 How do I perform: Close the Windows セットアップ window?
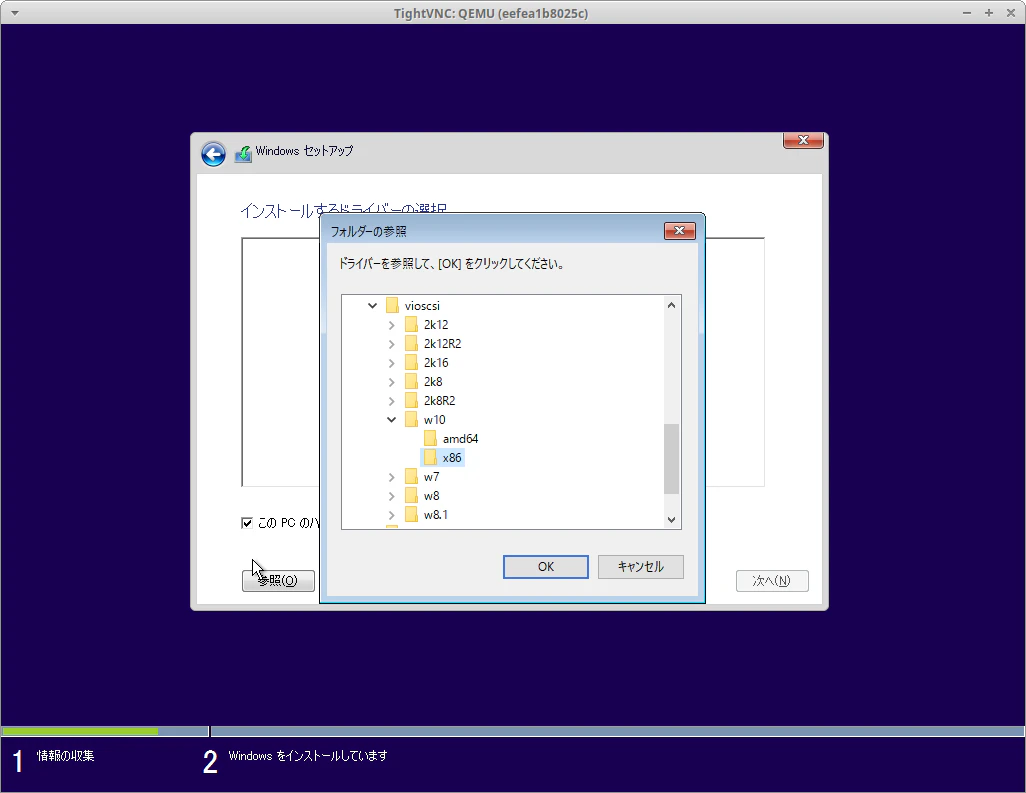click(x=804, y=140)
